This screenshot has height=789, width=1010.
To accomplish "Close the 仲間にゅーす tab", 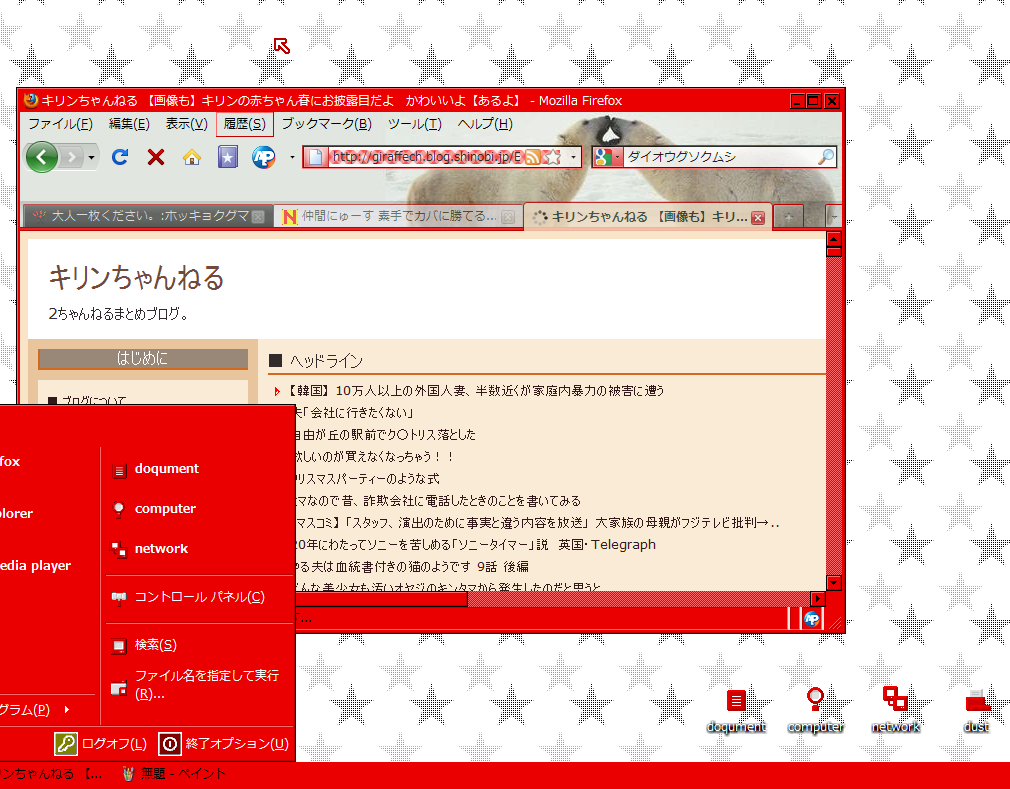I will (x=508, y=217).
